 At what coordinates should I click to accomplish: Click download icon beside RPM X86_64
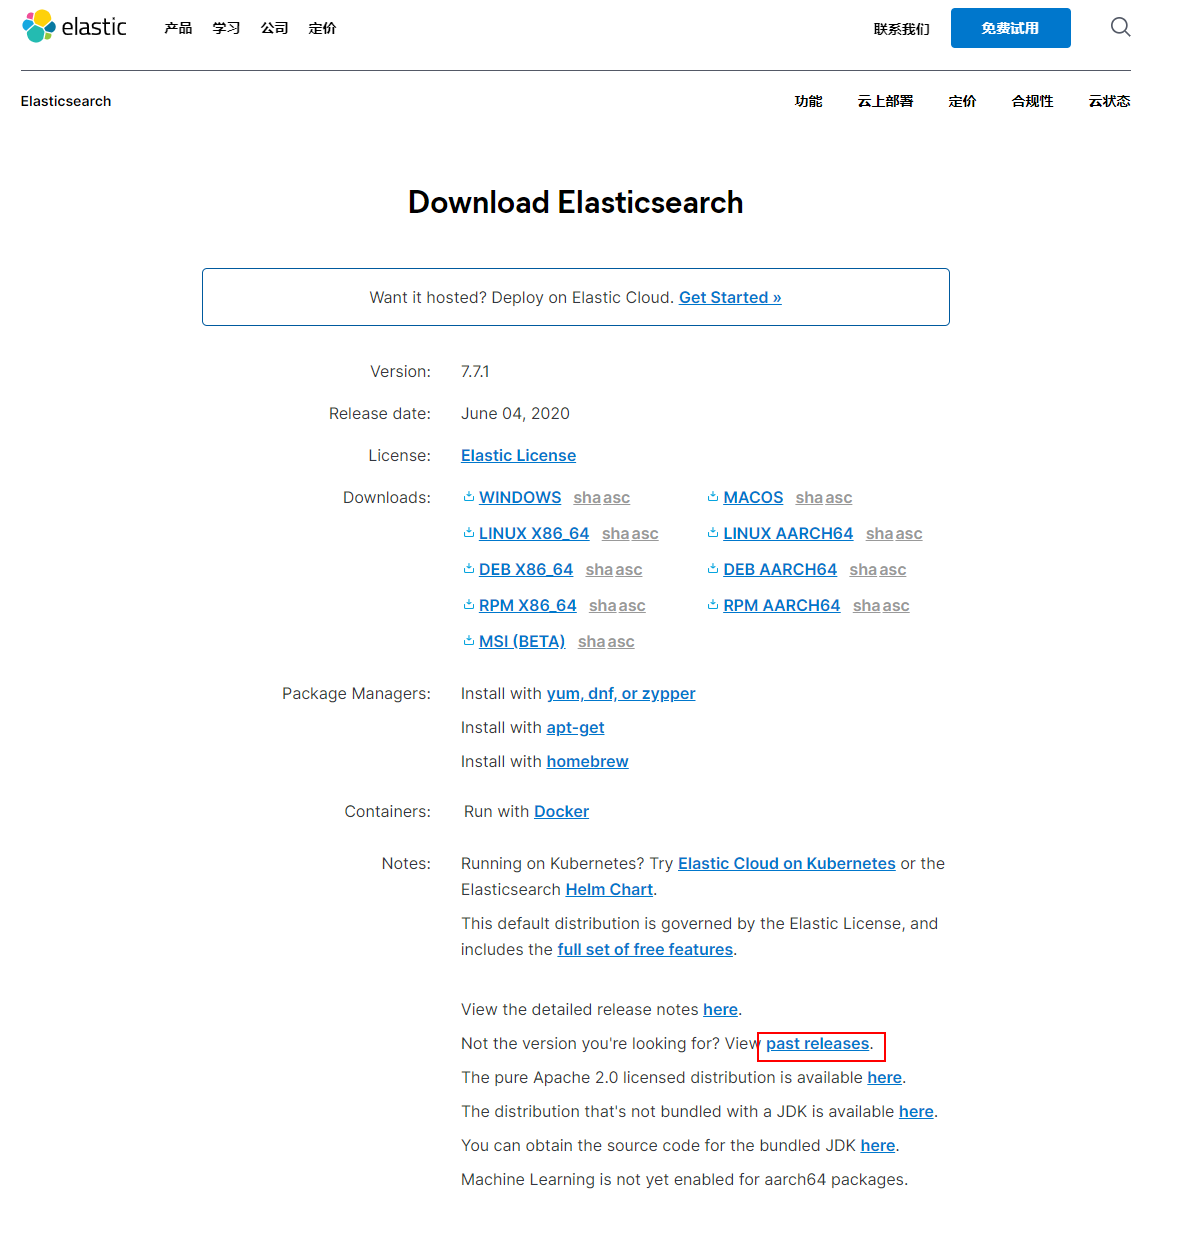point(469,605)
